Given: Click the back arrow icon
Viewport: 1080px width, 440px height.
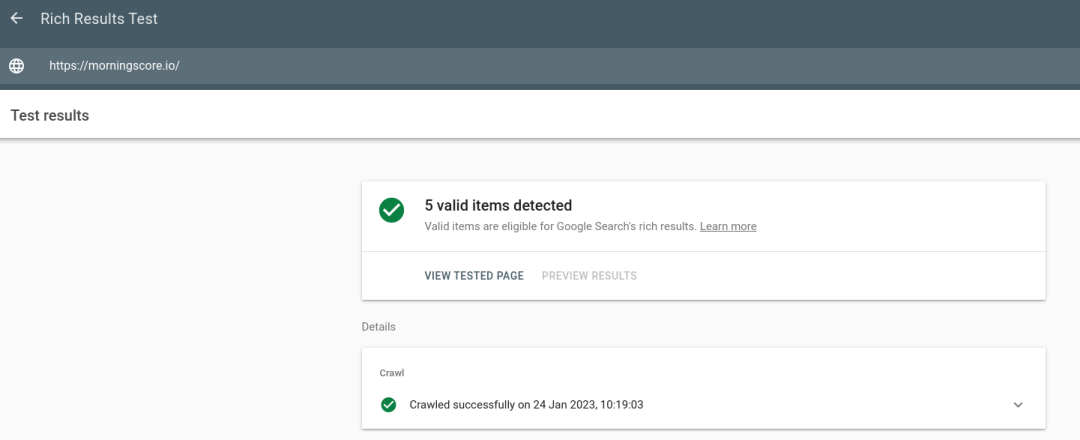Looking at the screenshot, I should click(16, 19).
